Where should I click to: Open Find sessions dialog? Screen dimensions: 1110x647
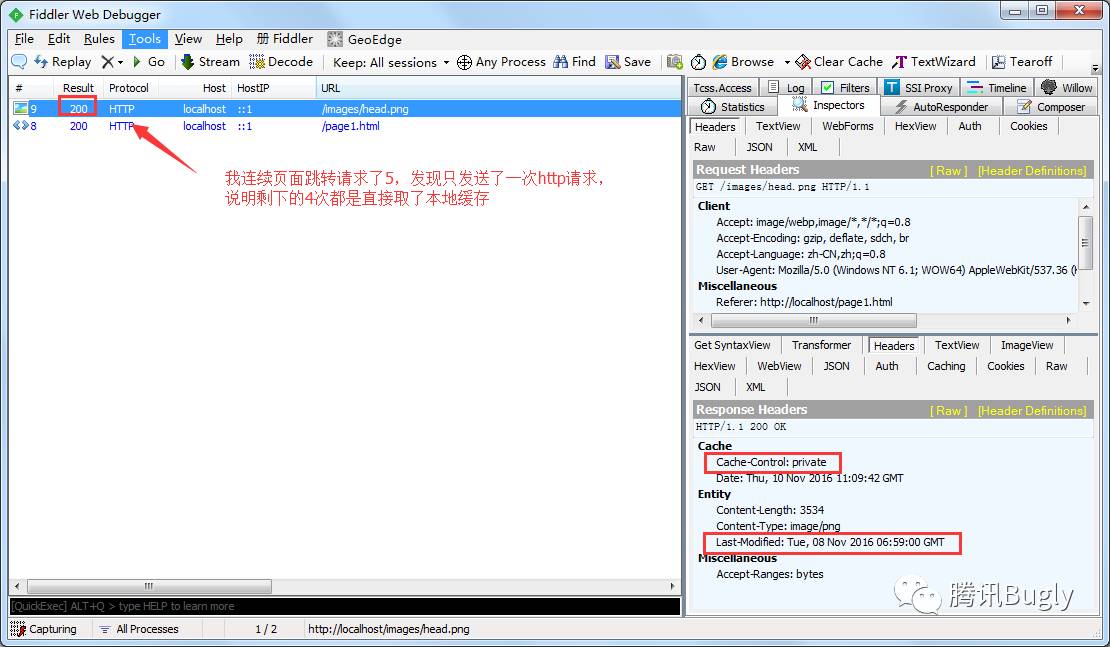(x=575, y=62)
